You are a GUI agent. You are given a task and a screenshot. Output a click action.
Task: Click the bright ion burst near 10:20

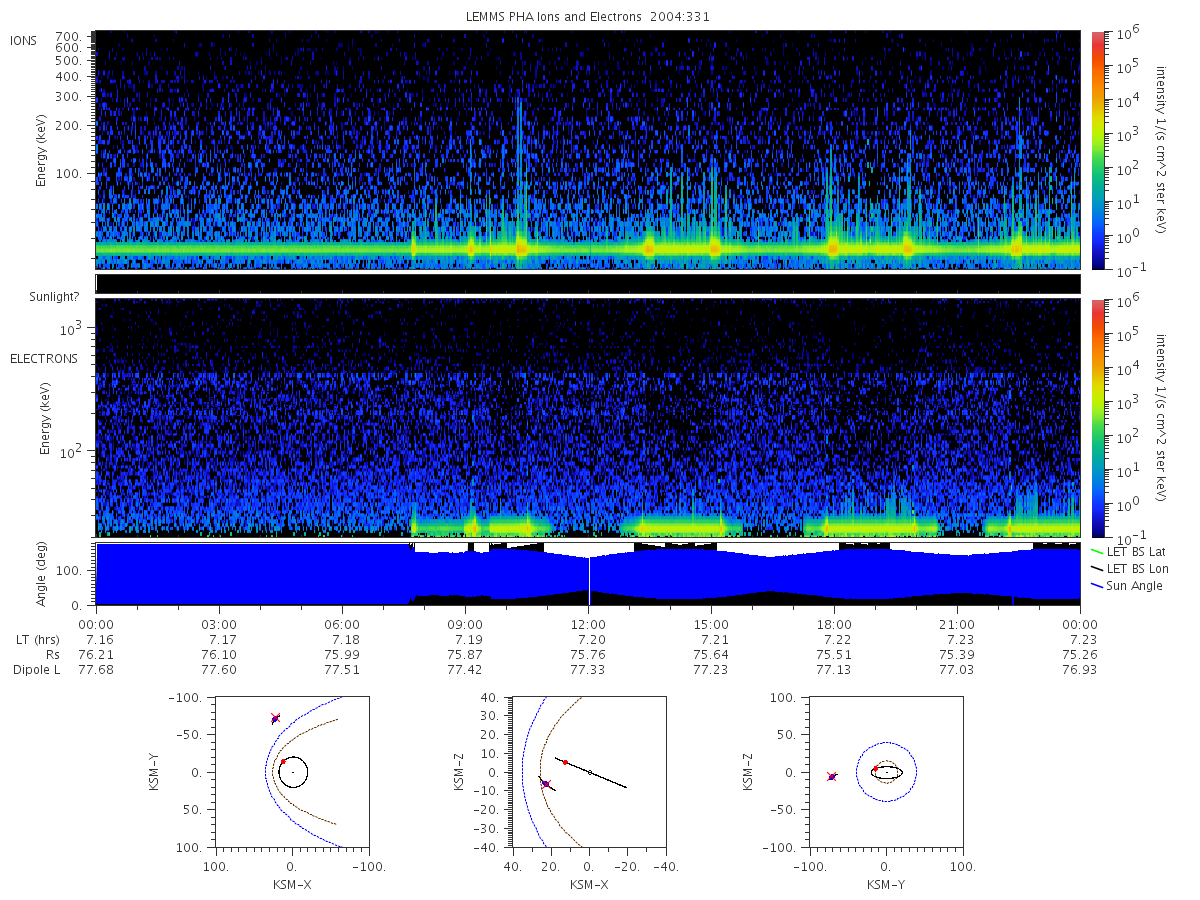(520, 246)
